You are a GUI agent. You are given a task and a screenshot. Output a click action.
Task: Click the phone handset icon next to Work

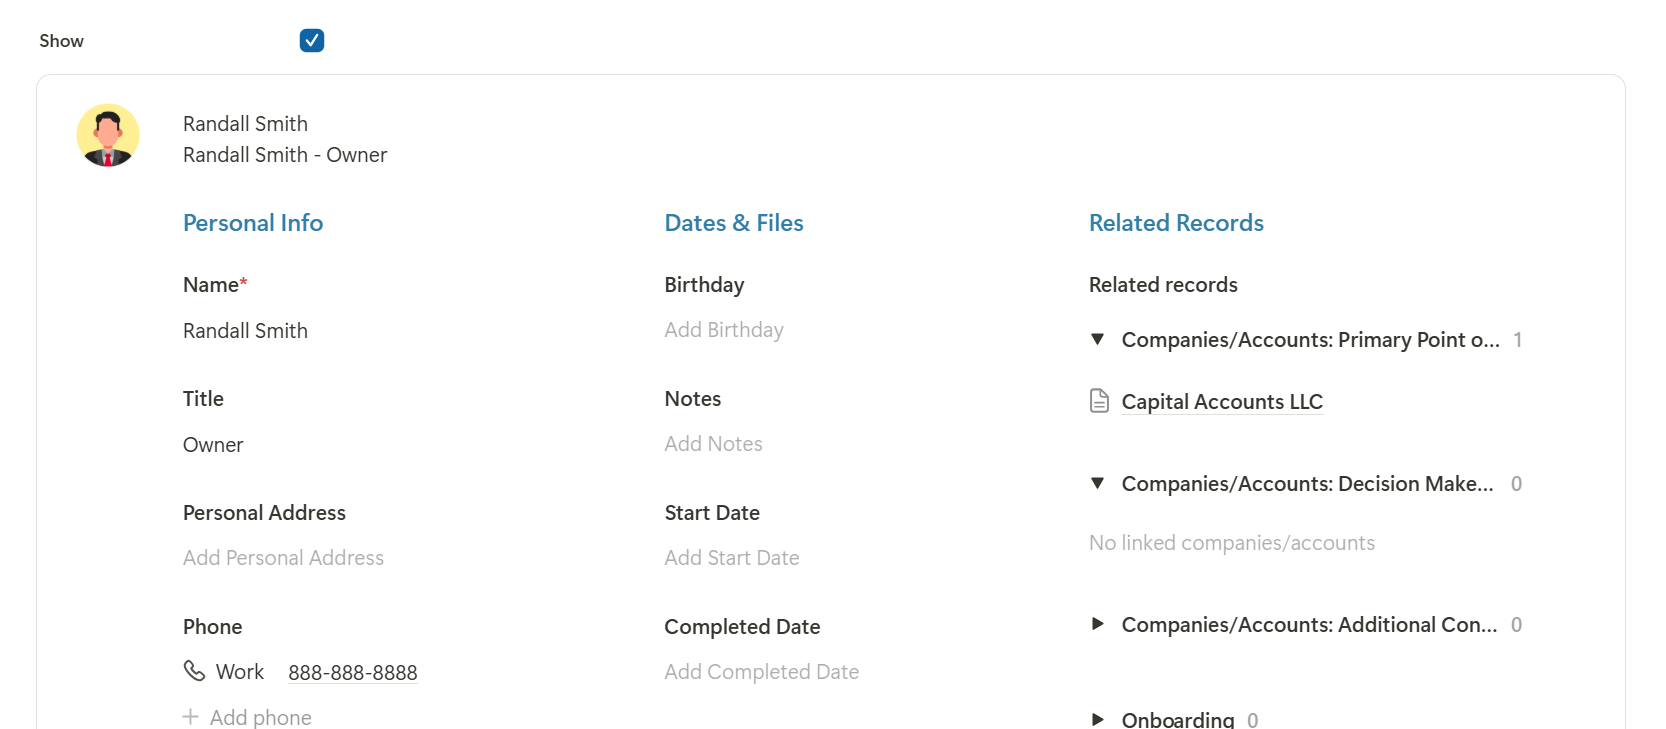point(194,671)
